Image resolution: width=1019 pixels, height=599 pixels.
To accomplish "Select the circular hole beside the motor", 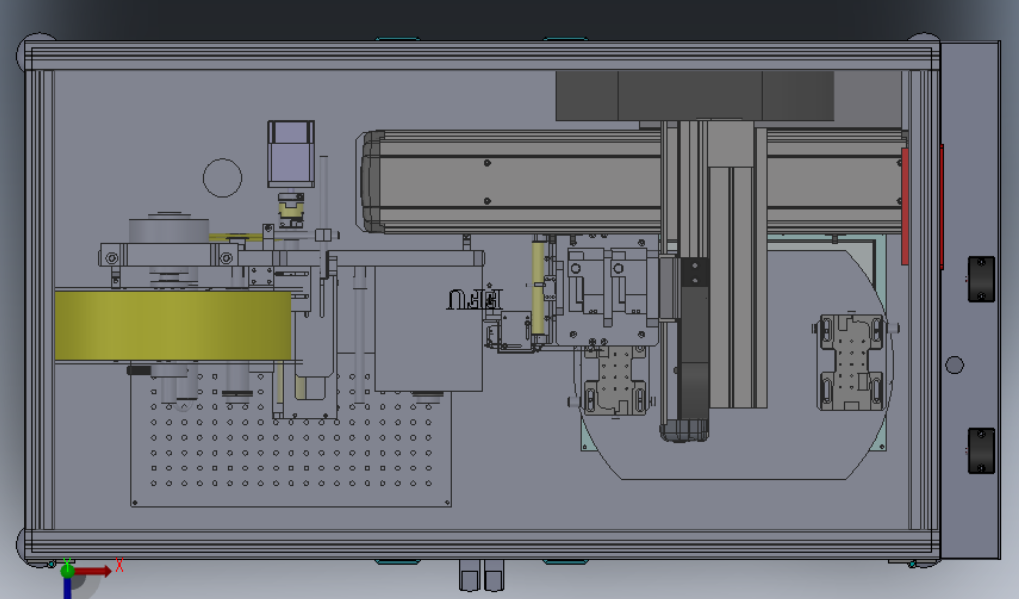I will click(x=222, y=177).
